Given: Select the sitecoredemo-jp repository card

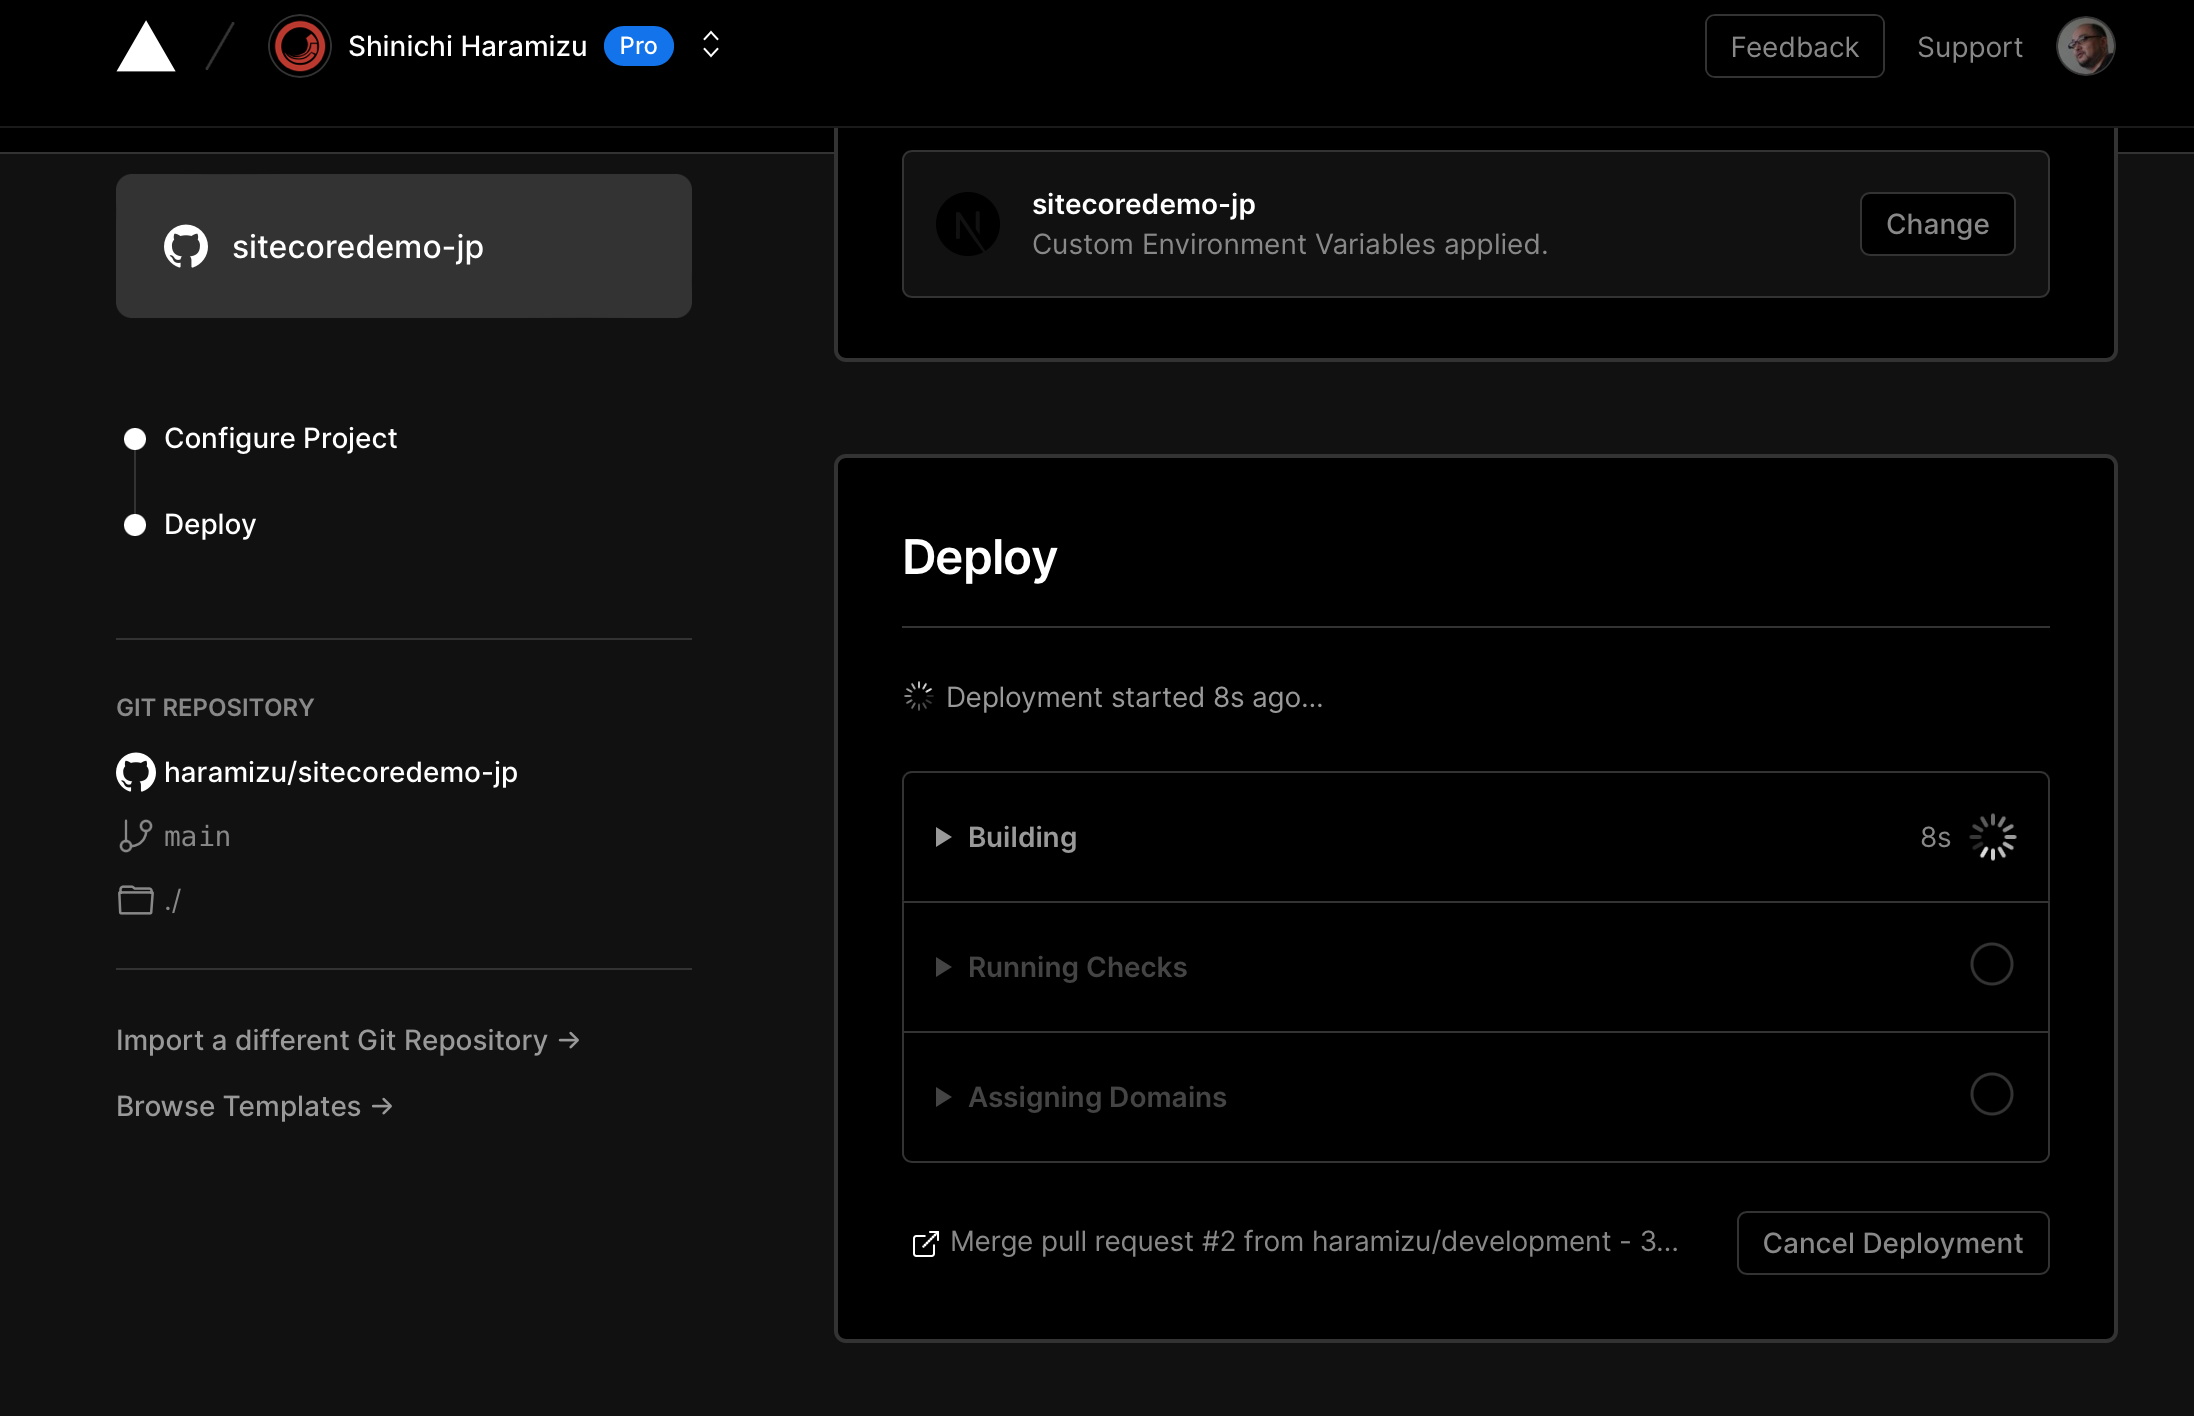Looking at the screenshot, I should pyautogui.click(x=404, y=246).
